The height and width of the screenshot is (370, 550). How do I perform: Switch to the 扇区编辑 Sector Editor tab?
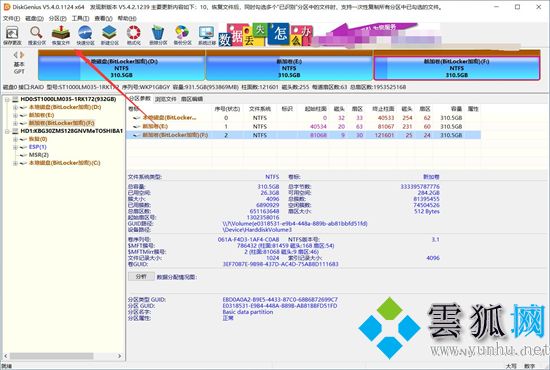click(x=192, y=99)
